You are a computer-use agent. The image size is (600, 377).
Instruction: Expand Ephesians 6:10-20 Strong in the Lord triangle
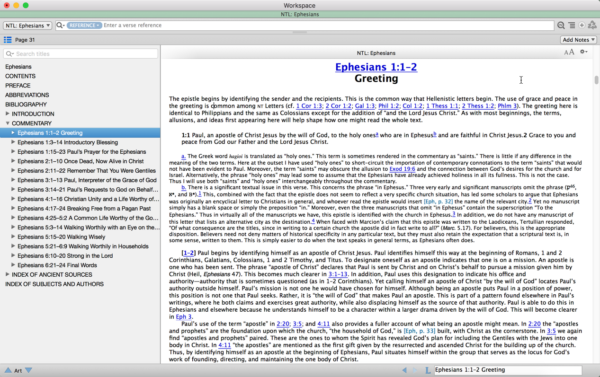click(13, 255)
